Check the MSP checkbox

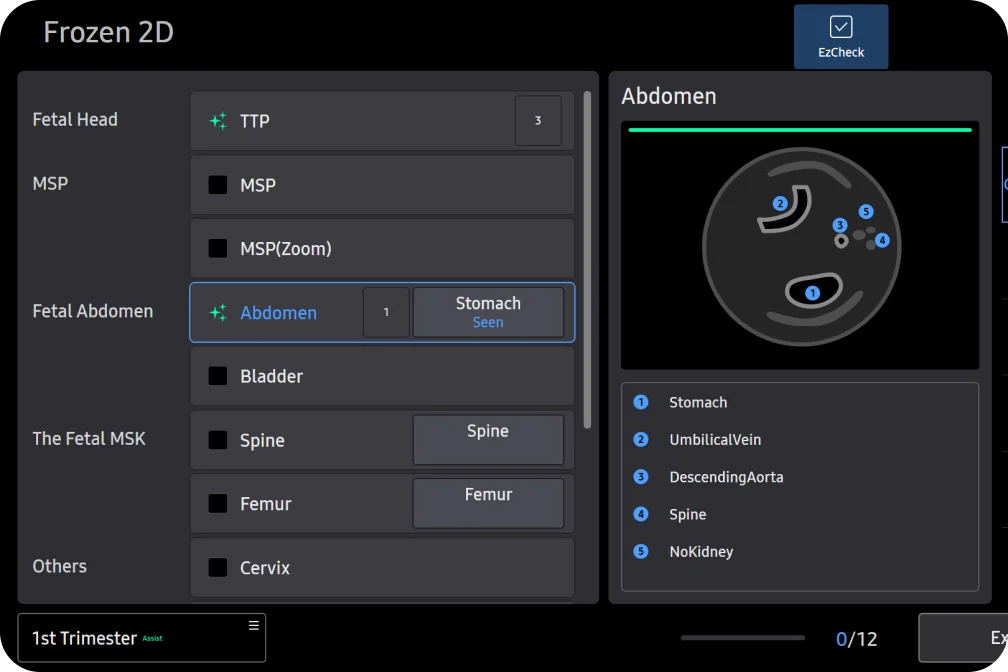point(217,185)
